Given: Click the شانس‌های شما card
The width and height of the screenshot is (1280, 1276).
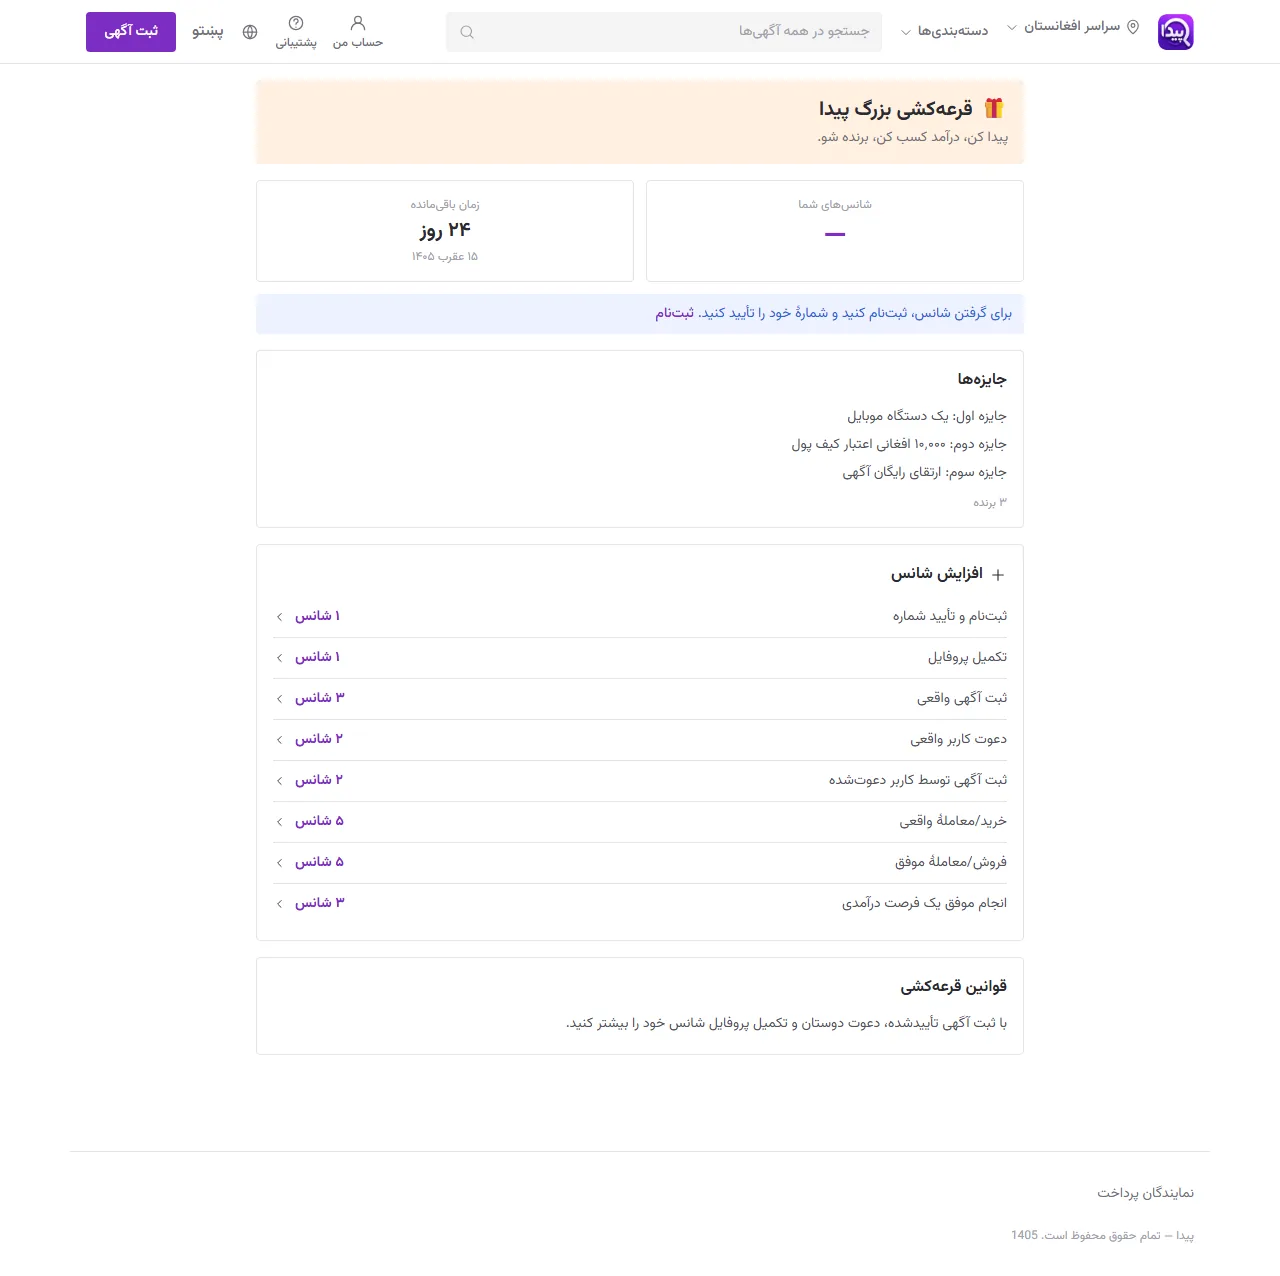Looking at the screenshot, I should (x=835, y=231).
